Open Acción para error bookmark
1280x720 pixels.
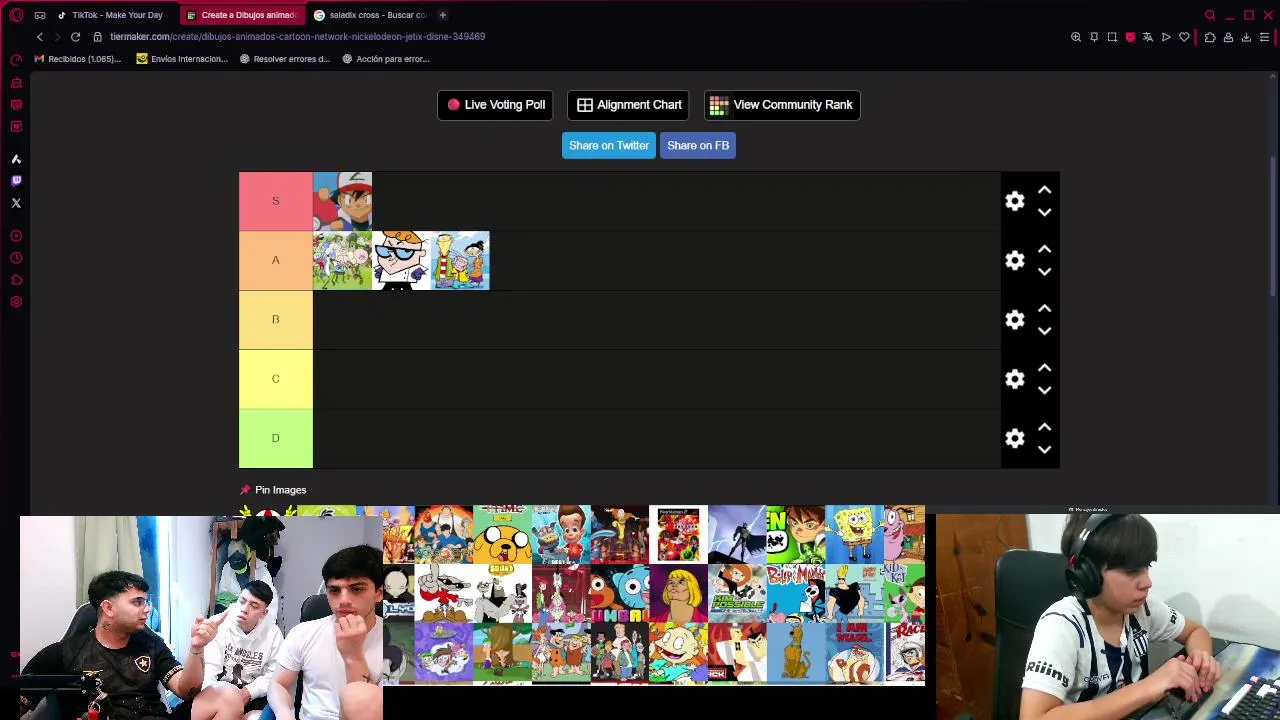(x=386, y=59)
